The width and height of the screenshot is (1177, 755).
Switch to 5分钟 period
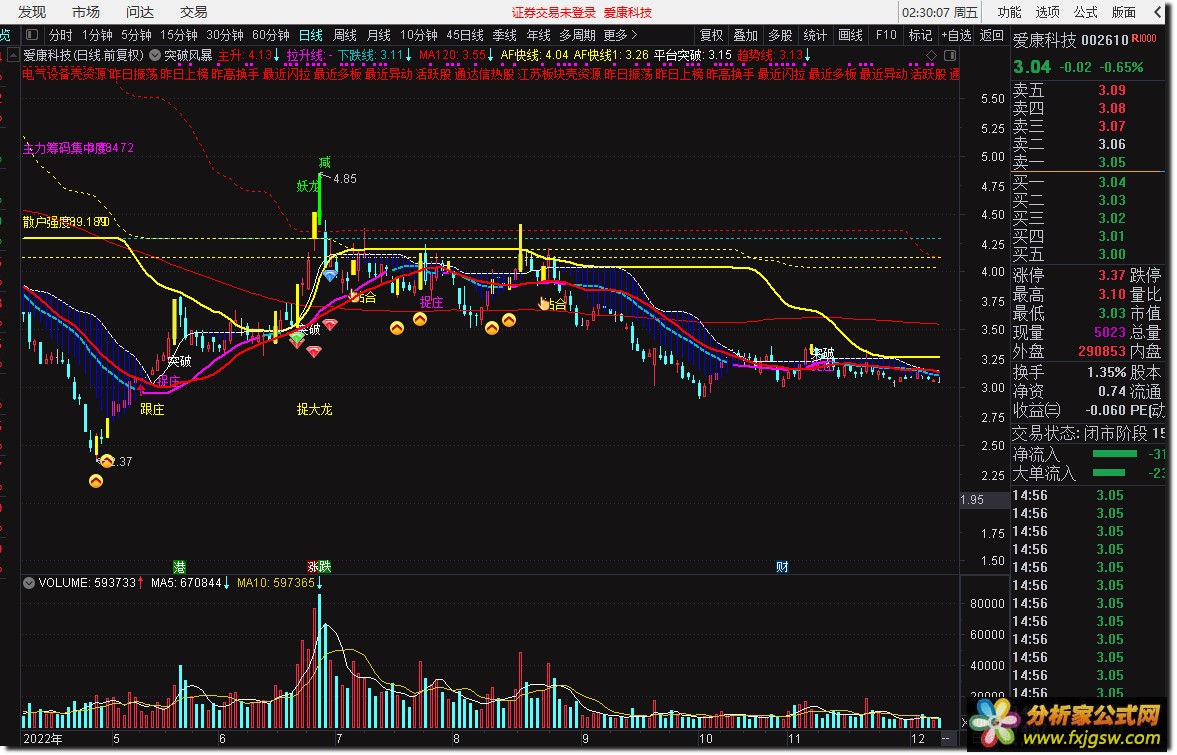coord(136,35)
